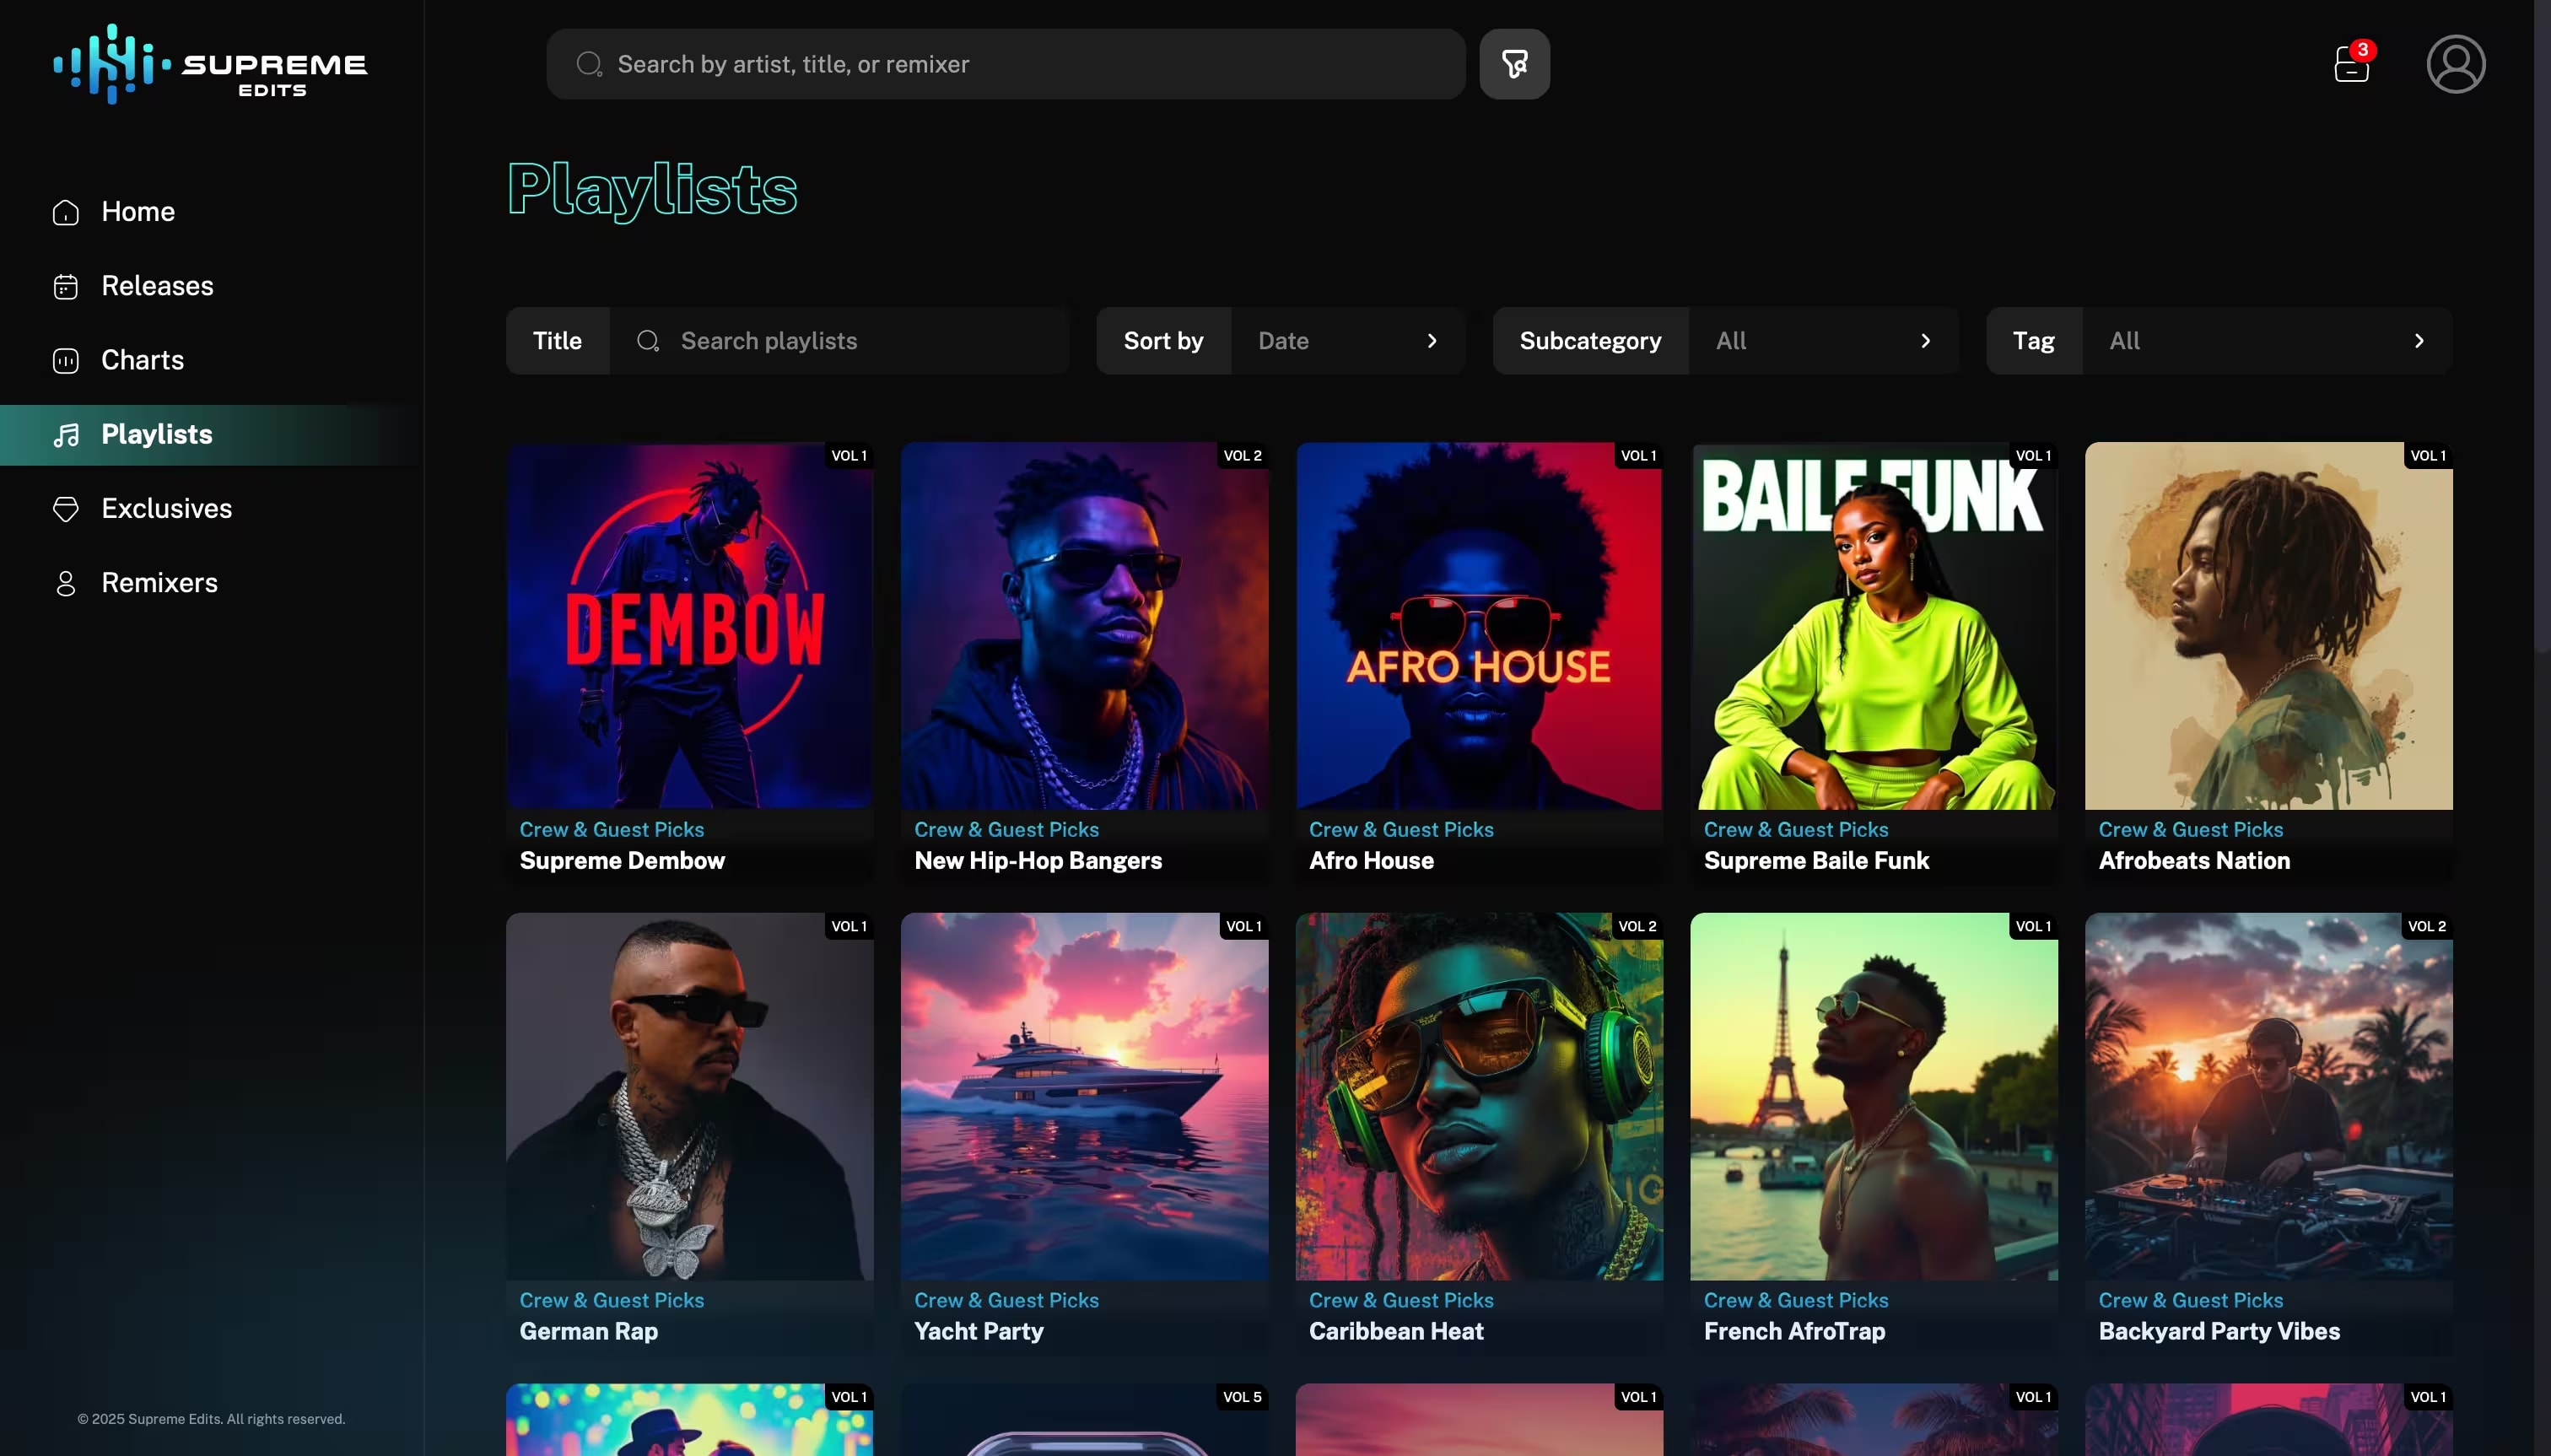Toggle the Title search mode selector

point(557,340)
